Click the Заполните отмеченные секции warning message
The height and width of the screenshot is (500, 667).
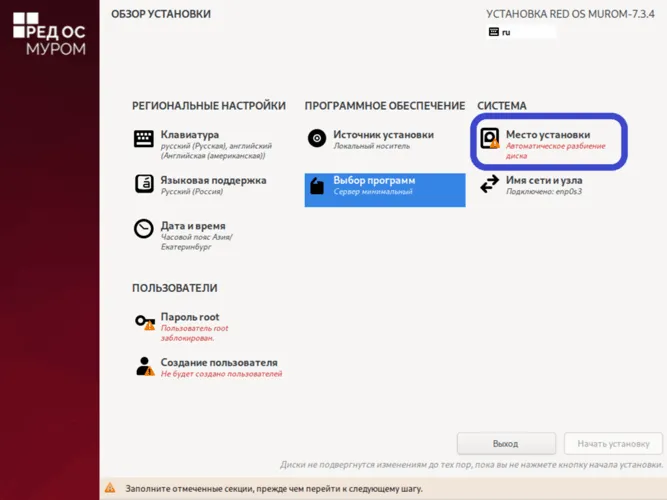[274, 489]
